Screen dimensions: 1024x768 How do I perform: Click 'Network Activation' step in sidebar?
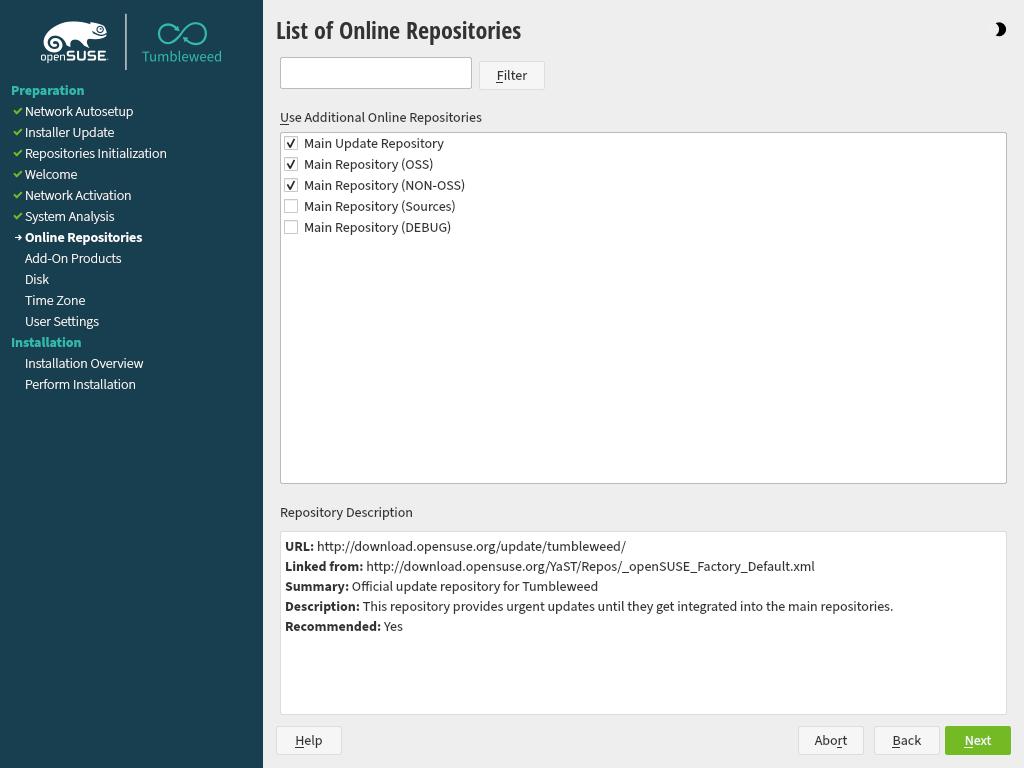coord(78,195)
